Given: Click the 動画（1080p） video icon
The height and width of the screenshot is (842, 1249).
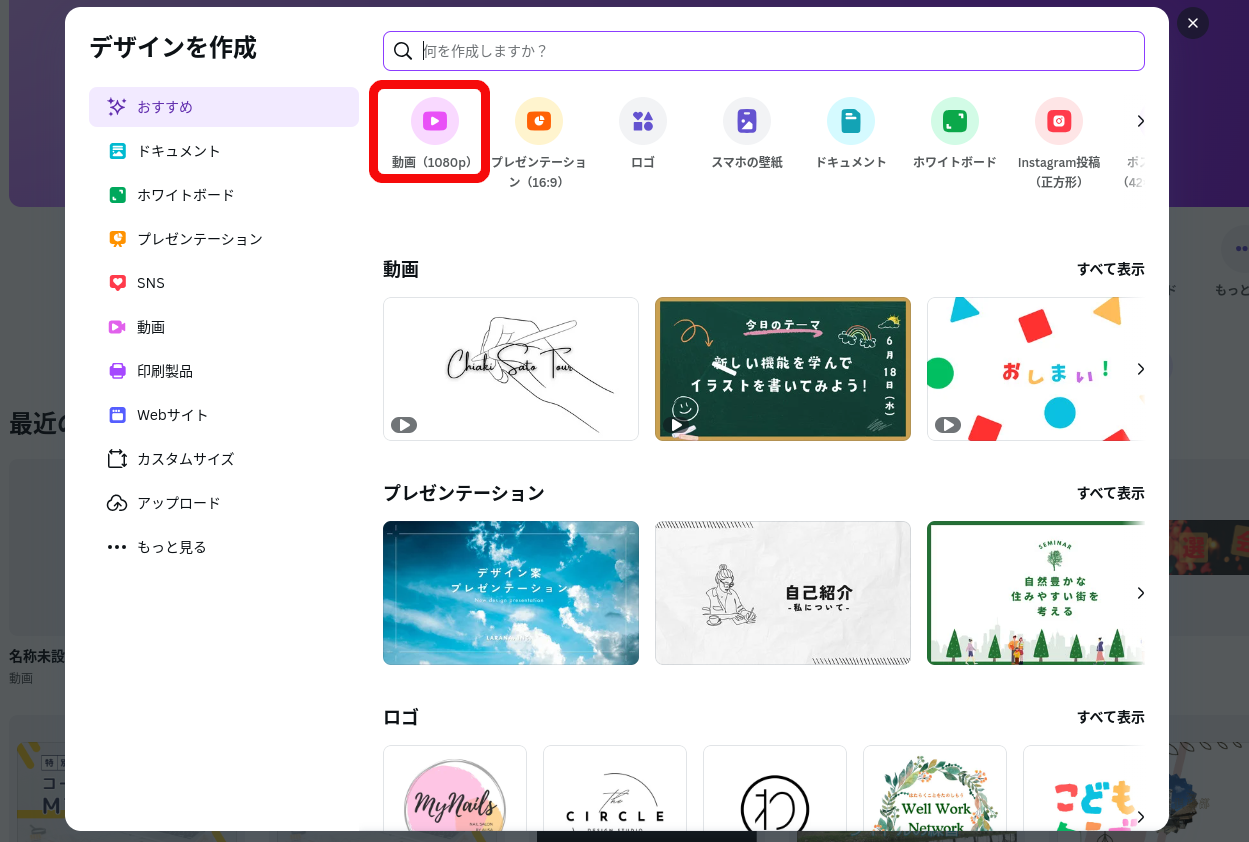Looking at the screenshot, I should point(434,122).
